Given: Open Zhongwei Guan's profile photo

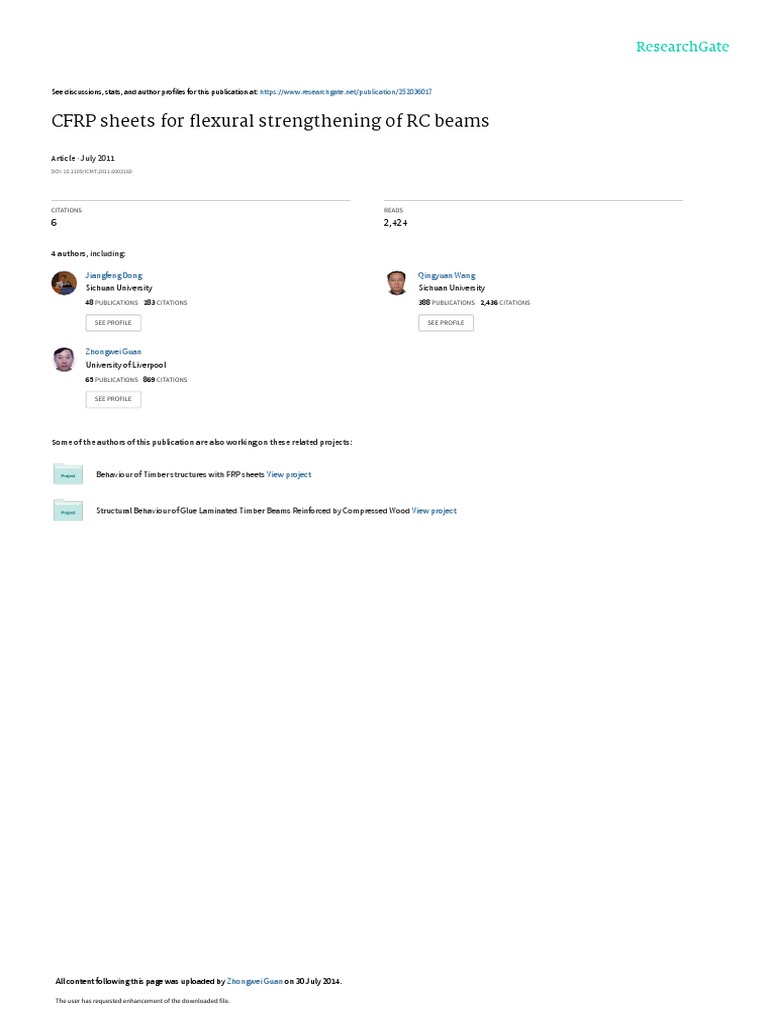Looking at the screenshot, I should point(64,359).
